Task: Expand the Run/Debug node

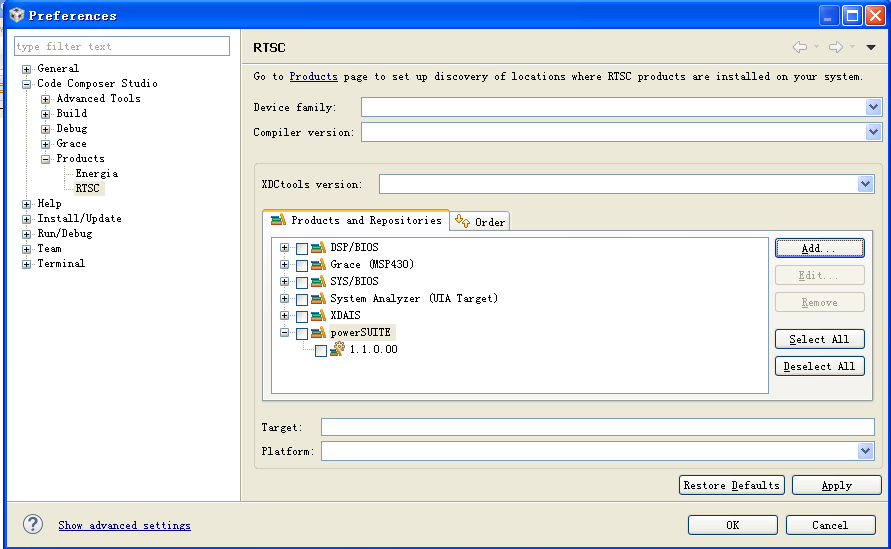Action: click(26, 234)
